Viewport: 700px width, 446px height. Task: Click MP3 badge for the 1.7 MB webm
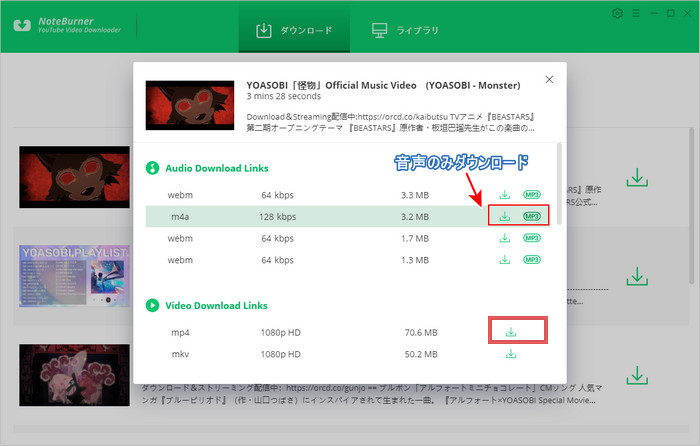pos(532,238)
